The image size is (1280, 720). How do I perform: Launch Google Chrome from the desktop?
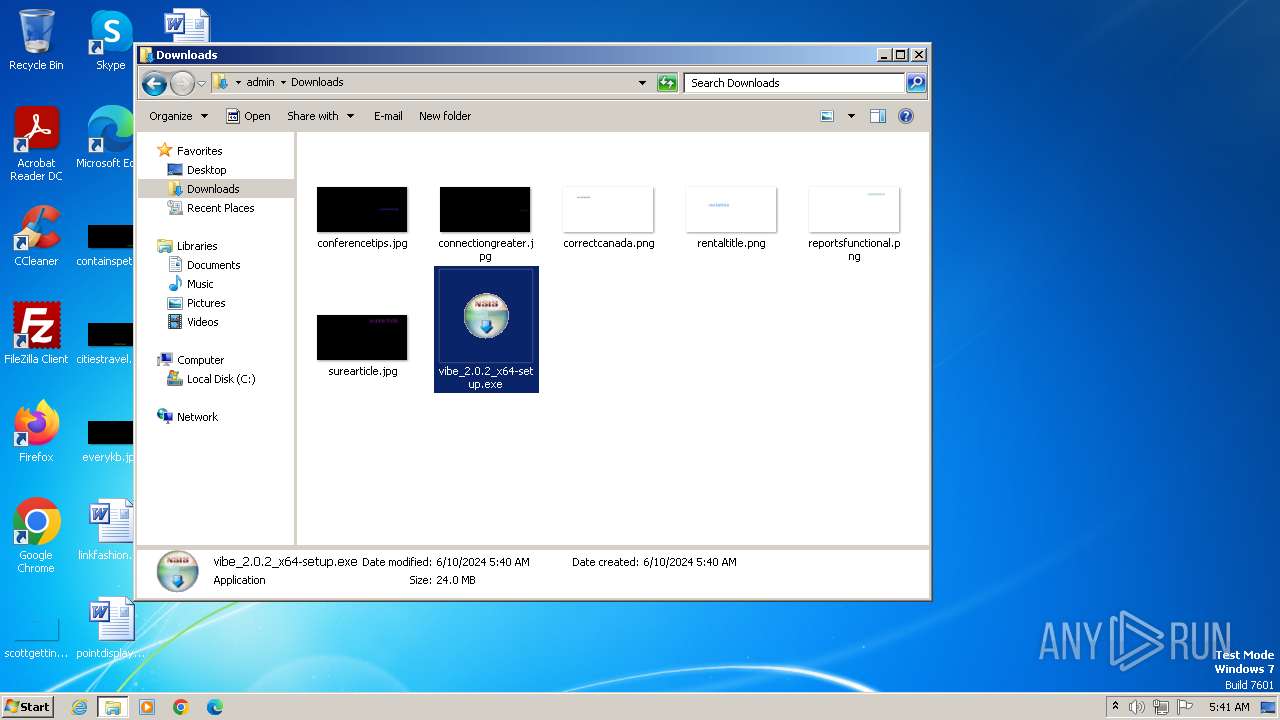coord(36,536)
